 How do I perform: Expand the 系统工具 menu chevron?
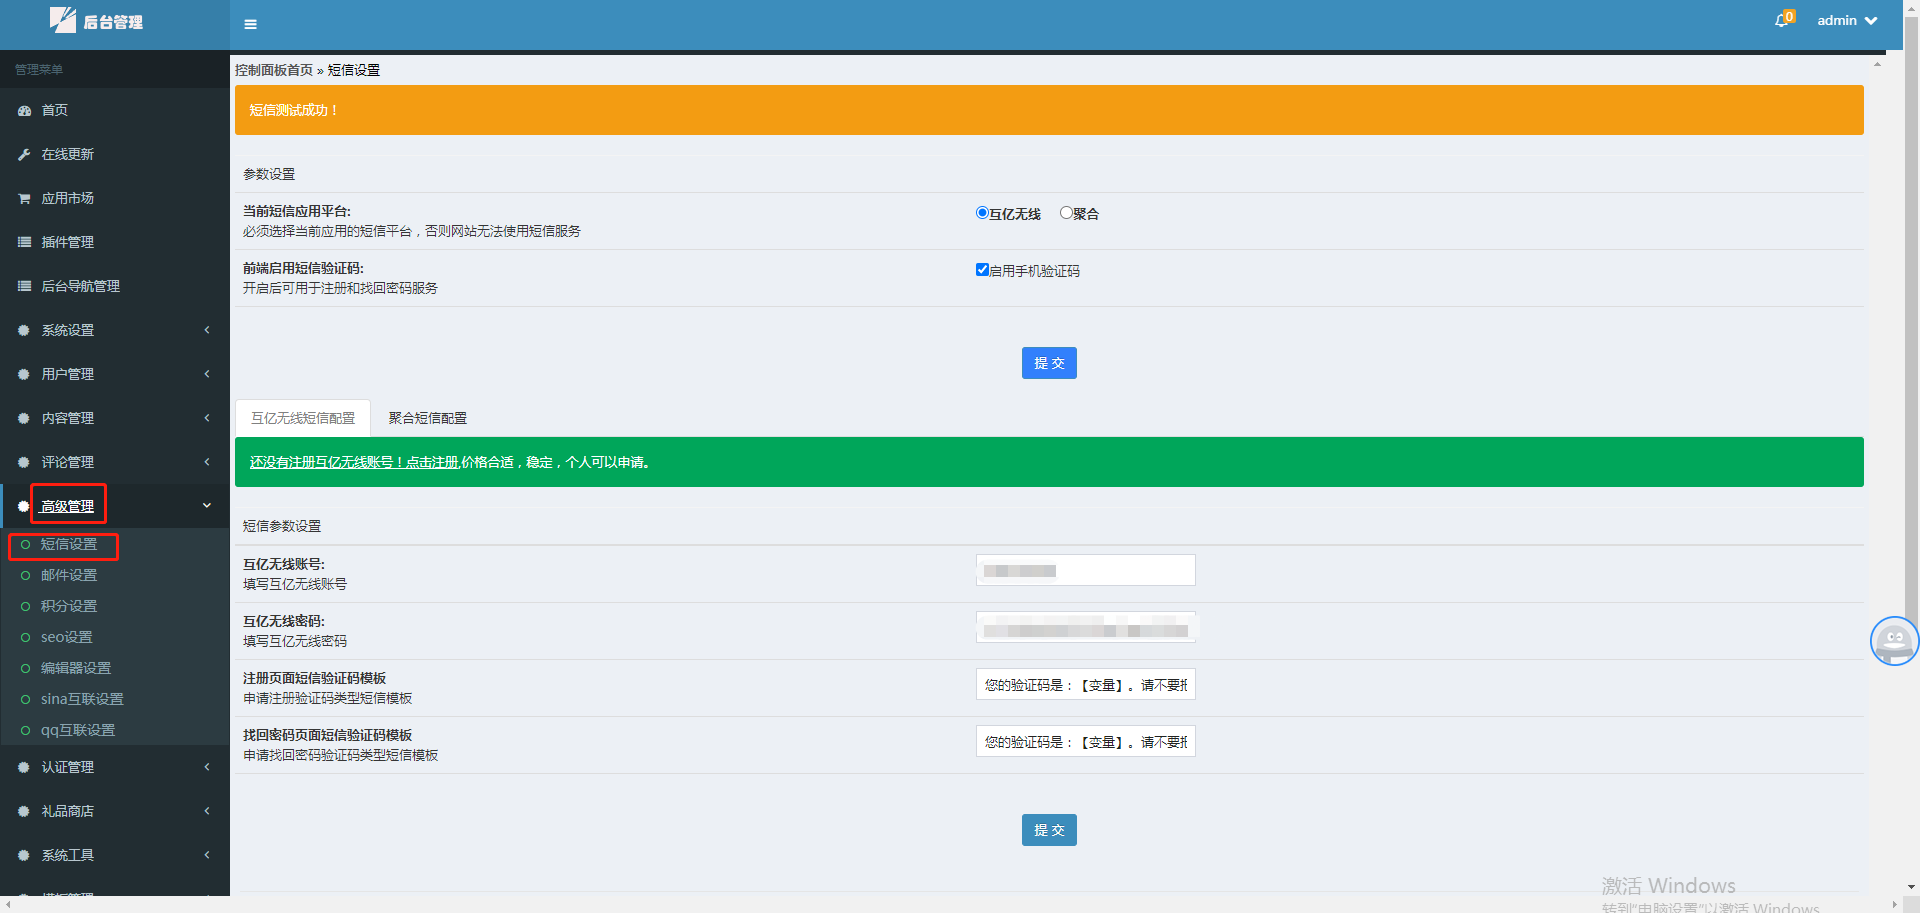[207, 855]
